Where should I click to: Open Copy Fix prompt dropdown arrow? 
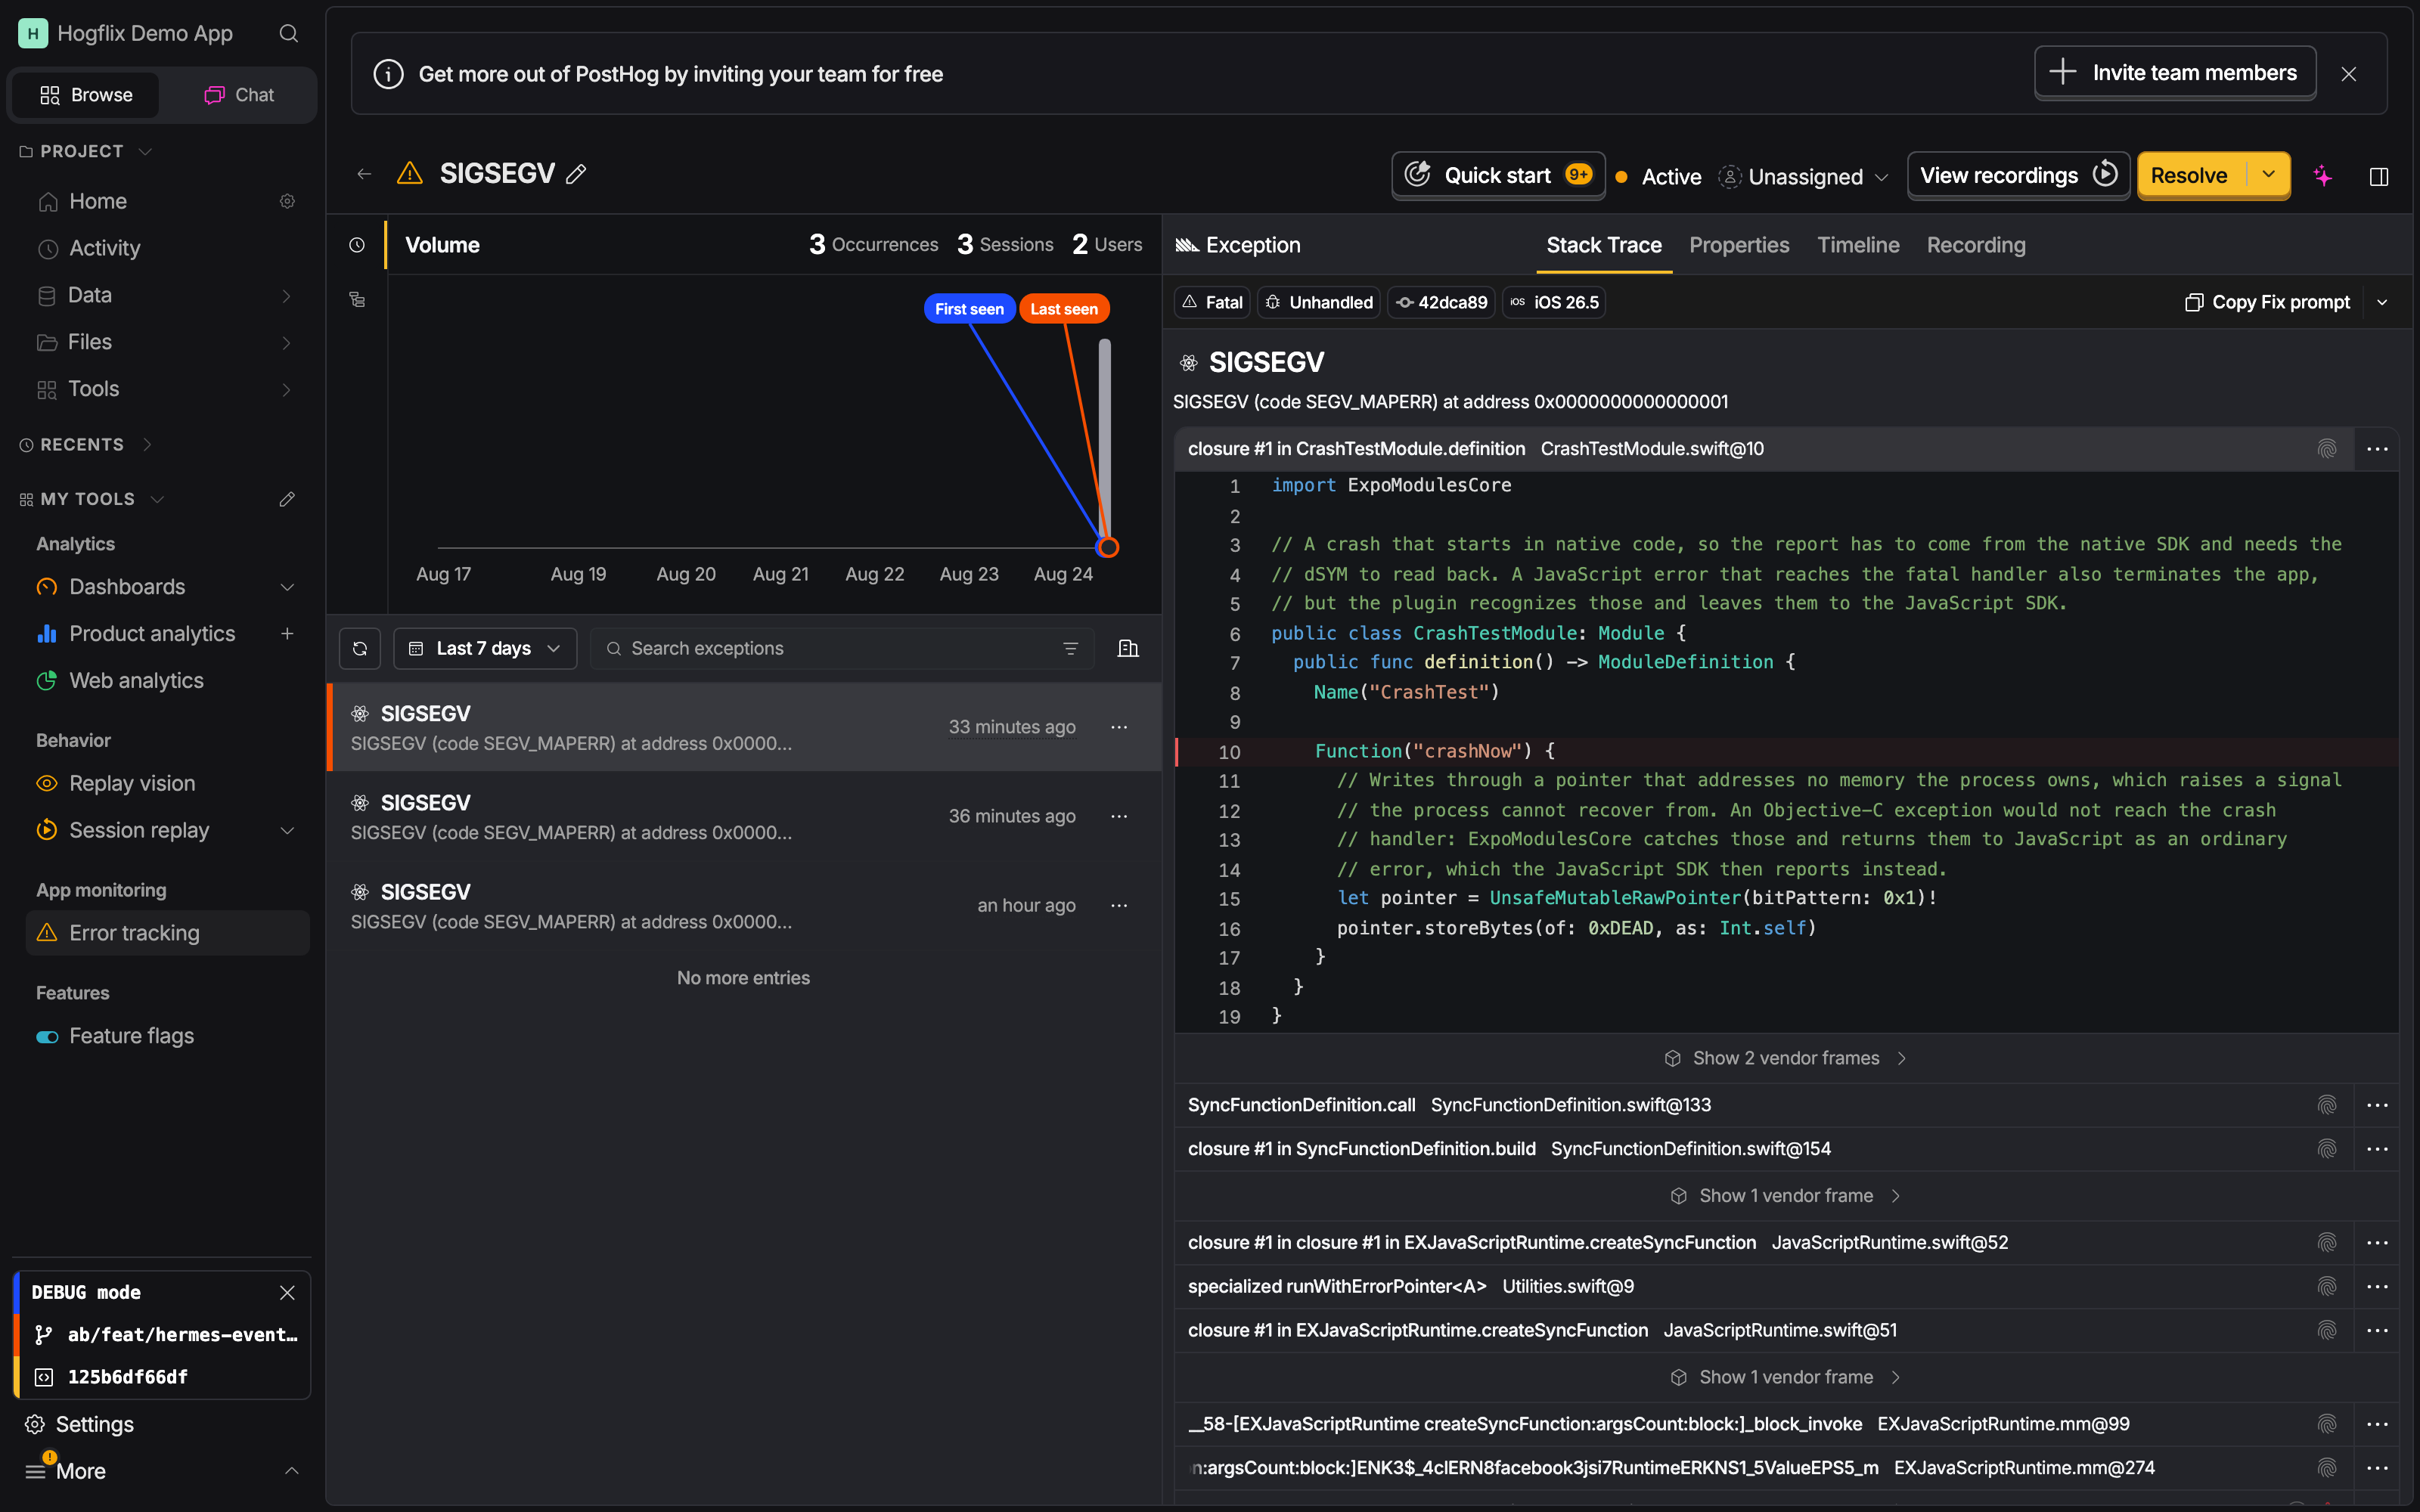[x=2382, y=302]
